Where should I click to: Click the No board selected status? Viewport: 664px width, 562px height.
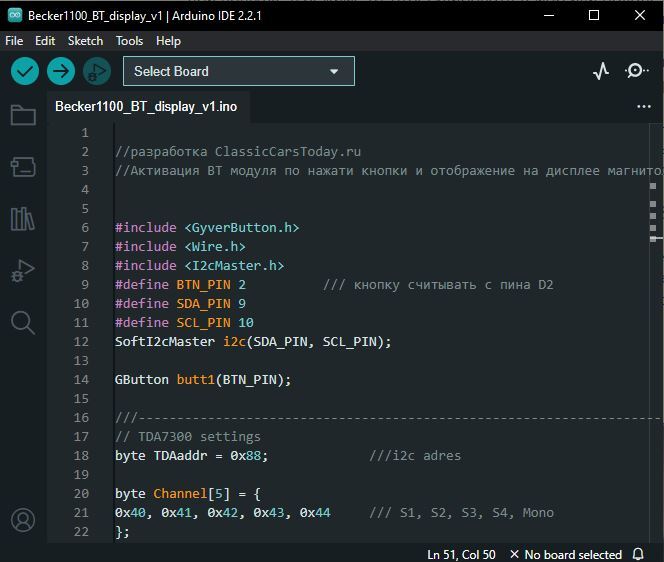[x=565, y=554]
